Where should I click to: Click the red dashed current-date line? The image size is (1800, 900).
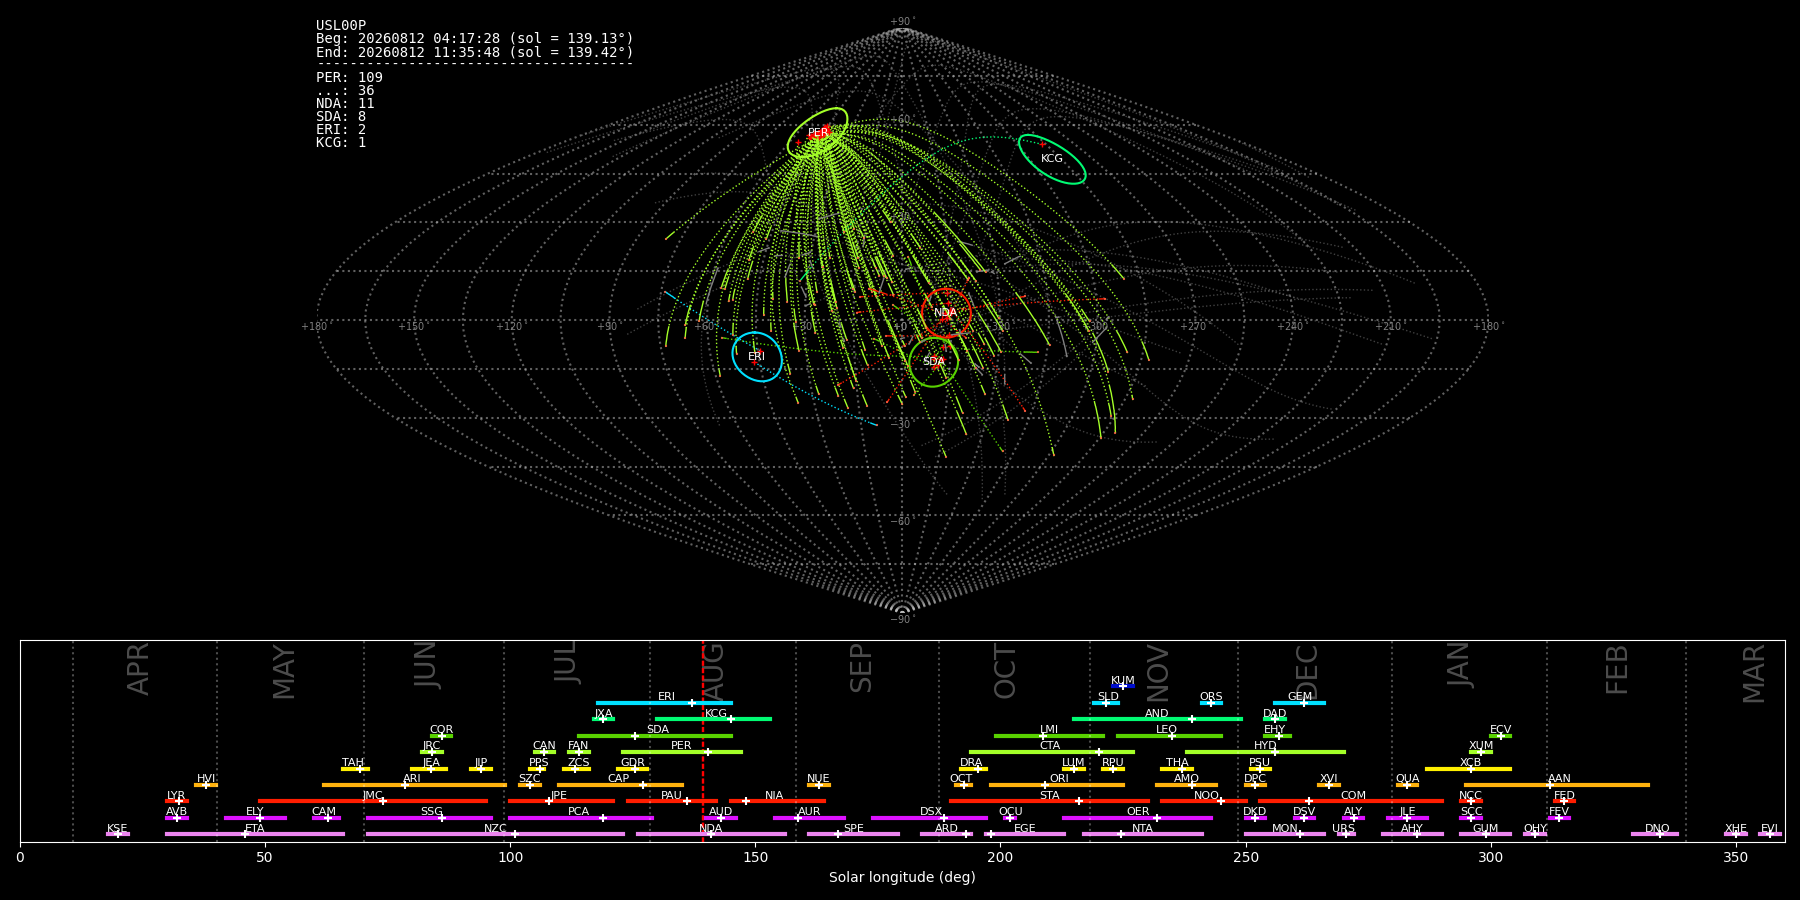click(x=703, y=741)
